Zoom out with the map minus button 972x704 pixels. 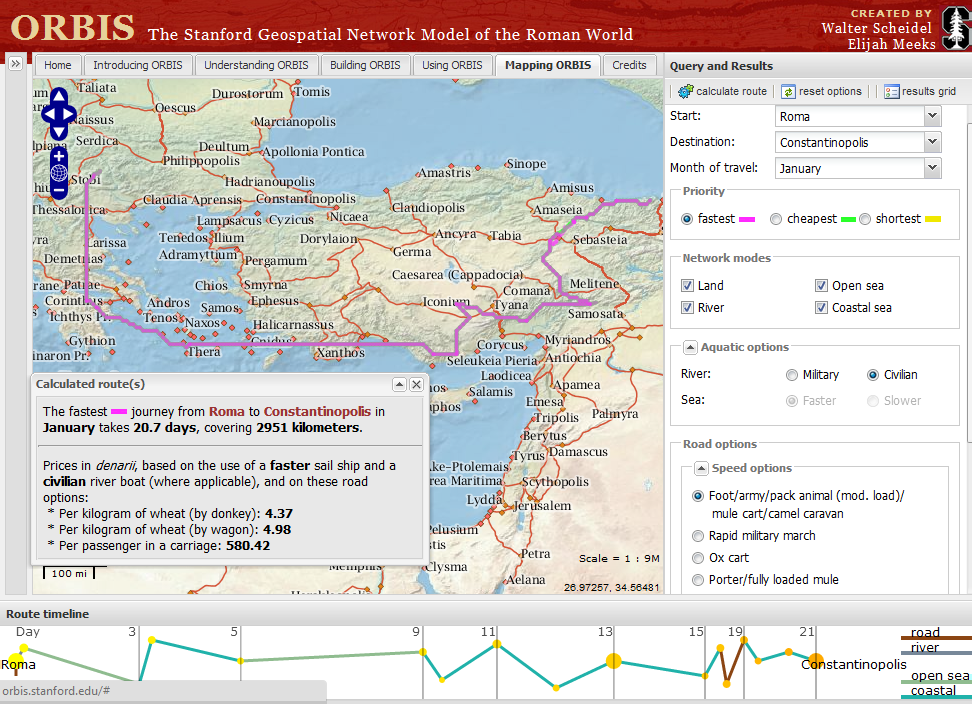tap(59, 190)
